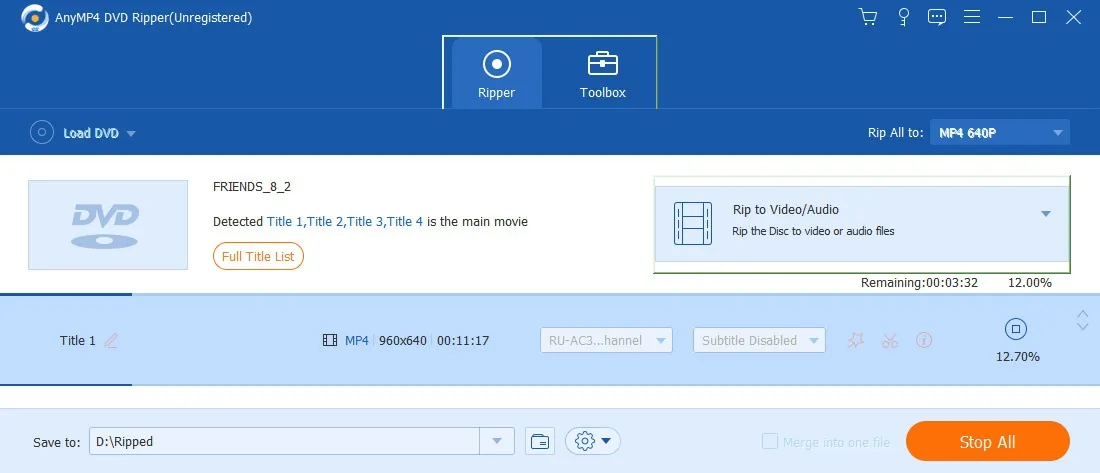Click the MP4 output format label
Screen dimensions: 1100x473
tap(357, 340)
